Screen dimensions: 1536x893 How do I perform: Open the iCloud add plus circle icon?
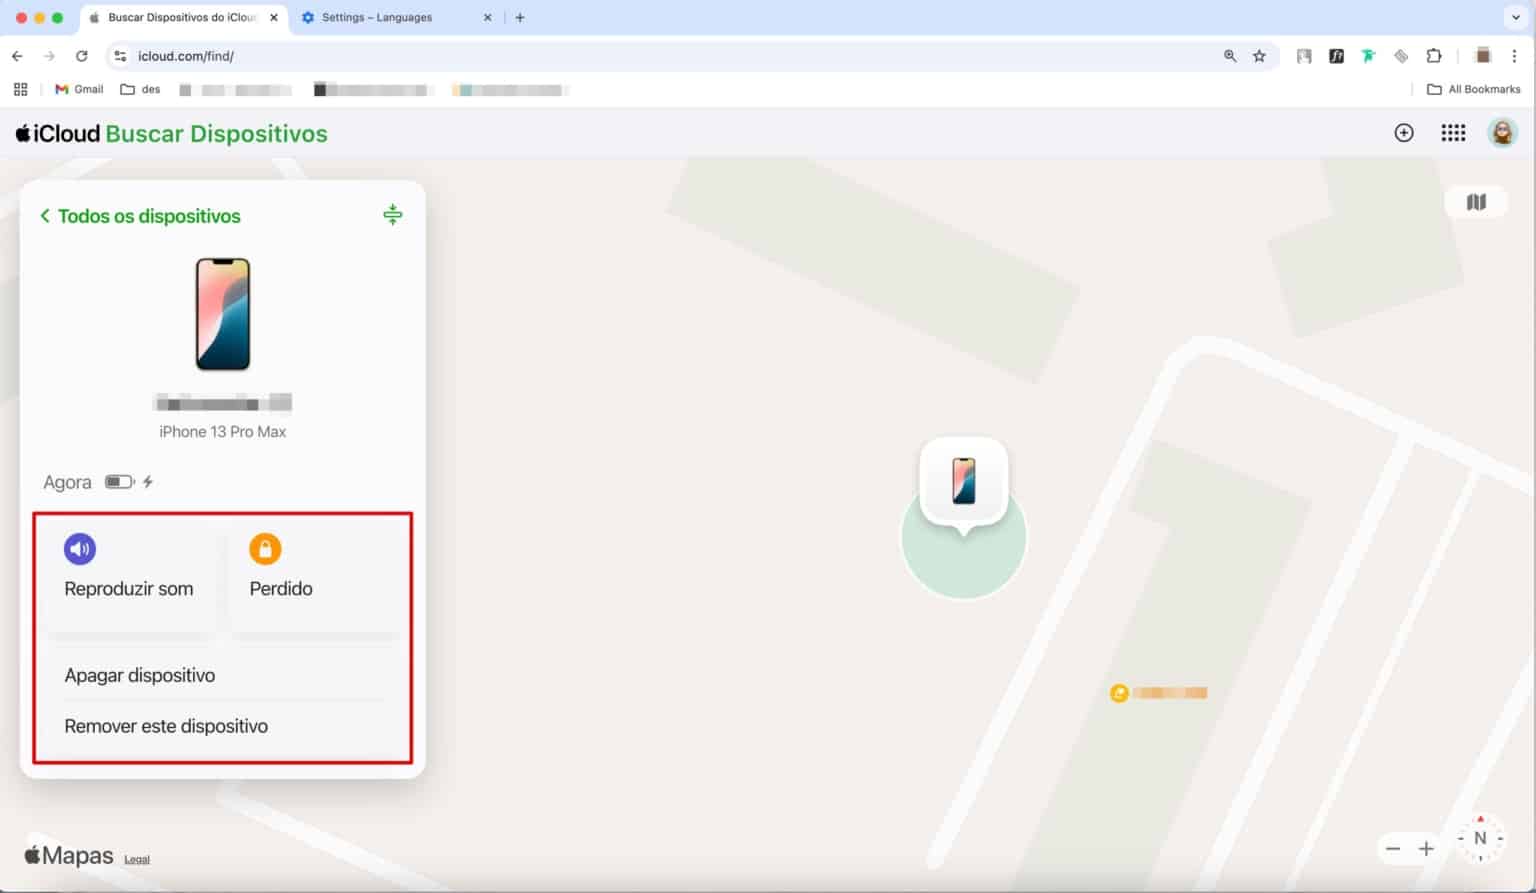pos(1404,133)
